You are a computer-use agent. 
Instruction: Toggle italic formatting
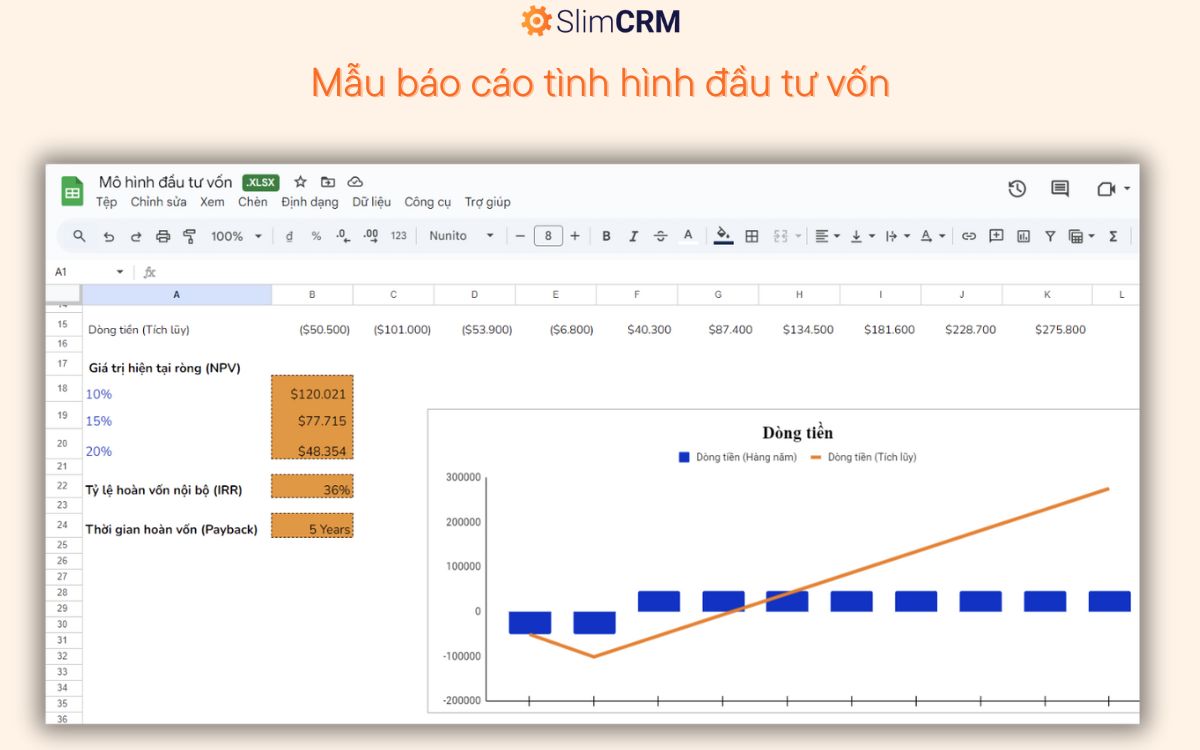633,236
